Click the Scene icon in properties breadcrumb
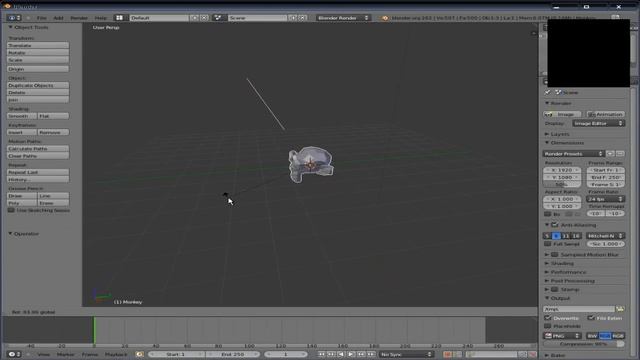Image resolution: width=640 pixels, height=360 pixels. coord(558,93)
